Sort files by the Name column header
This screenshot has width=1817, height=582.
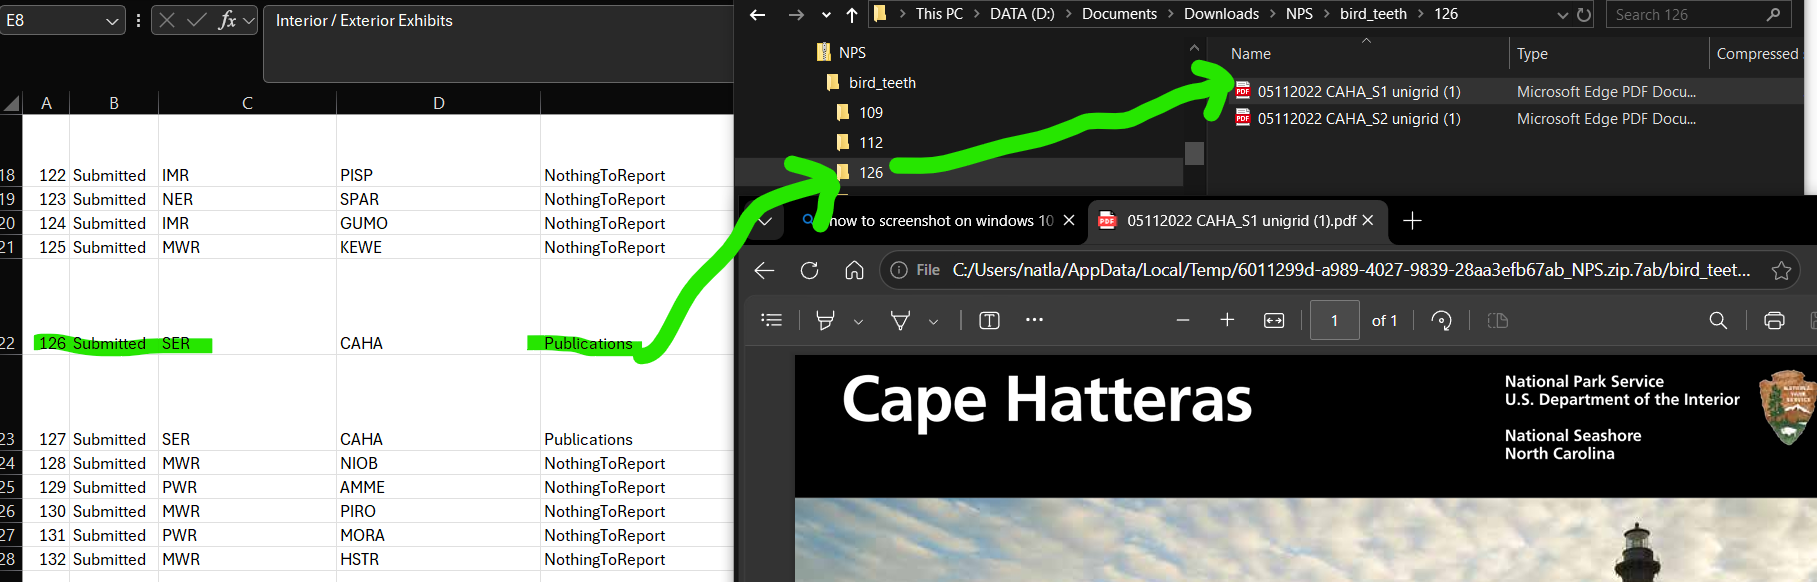1251,54
